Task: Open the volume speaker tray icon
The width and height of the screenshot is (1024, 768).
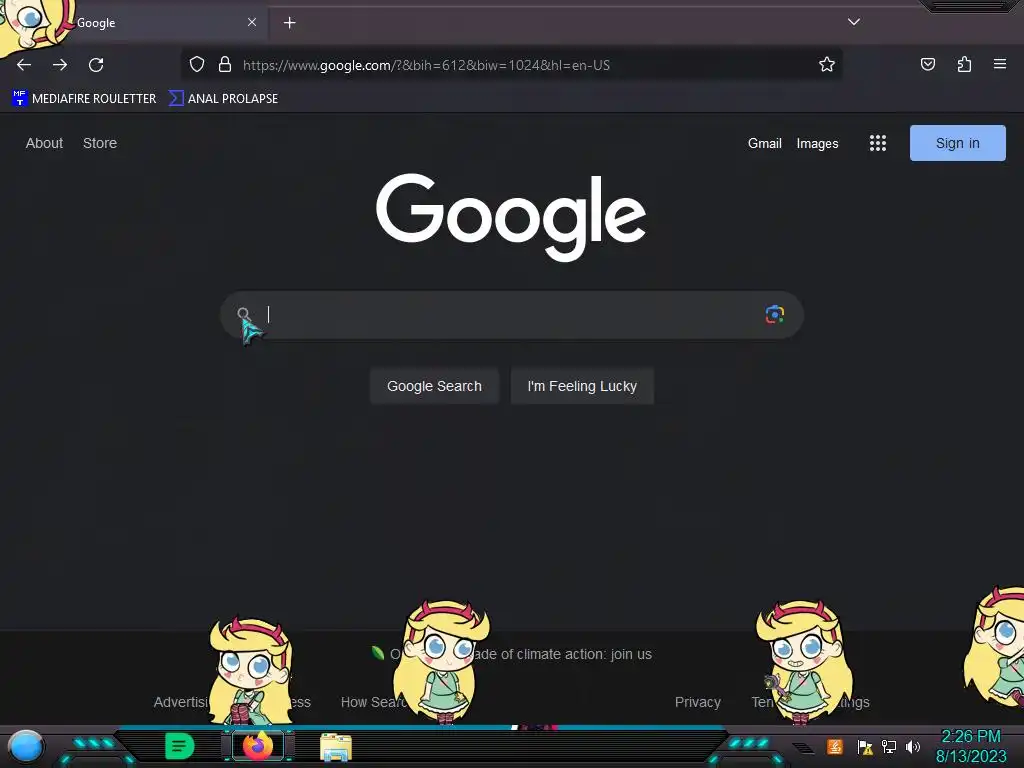Action: [912, 746]
